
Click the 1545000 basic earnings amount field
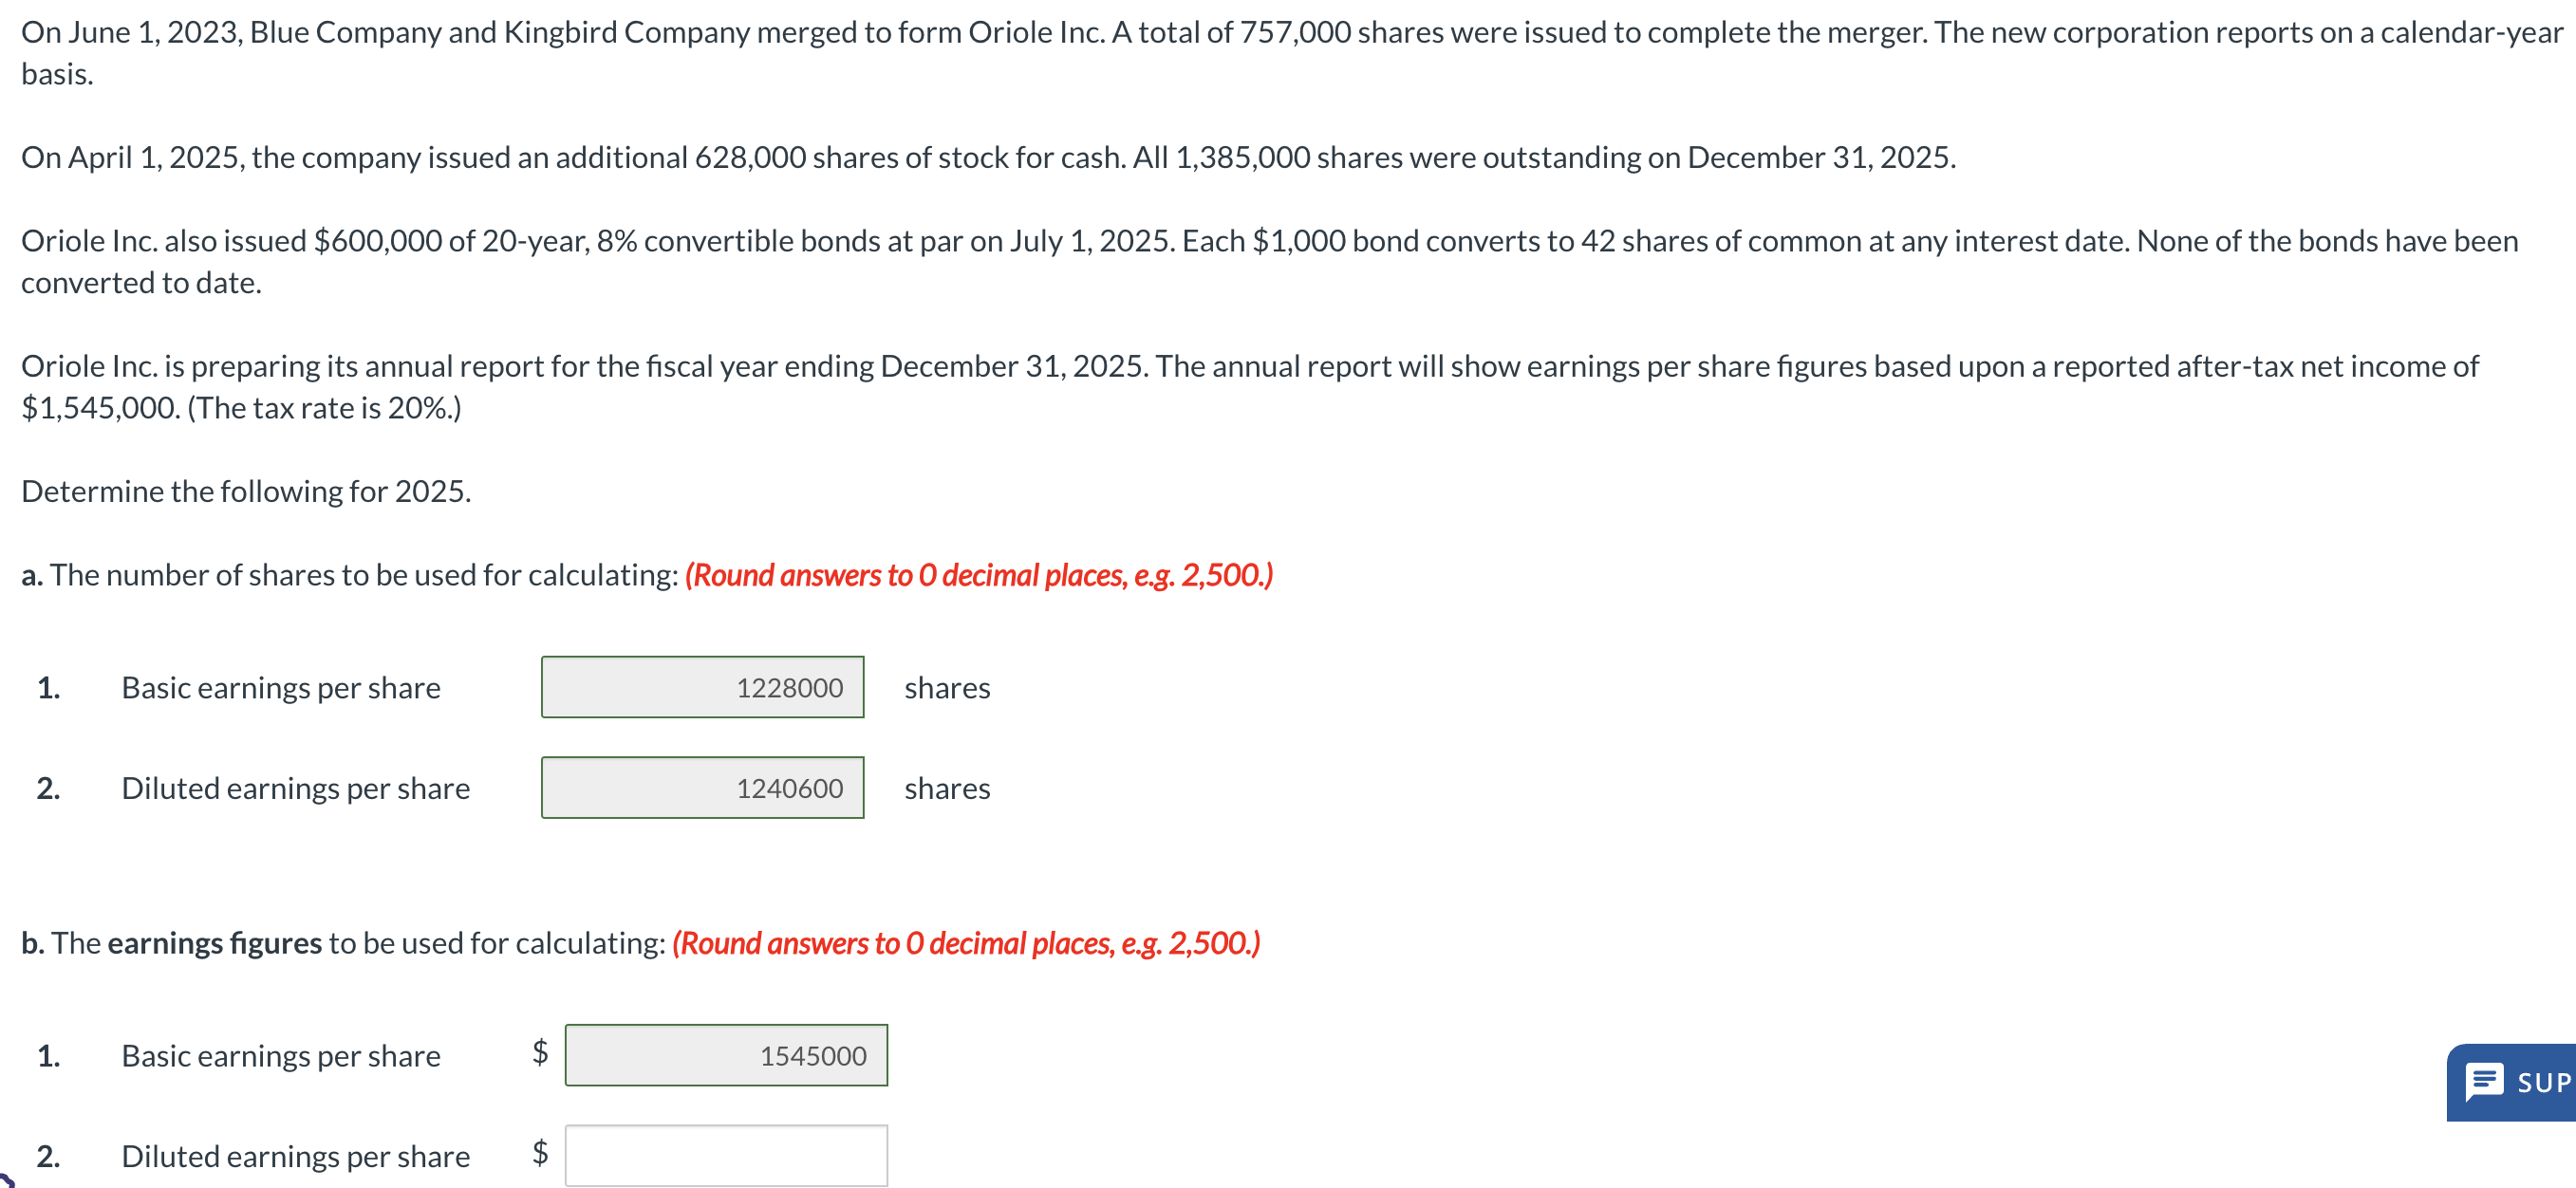pos(726,1055)
